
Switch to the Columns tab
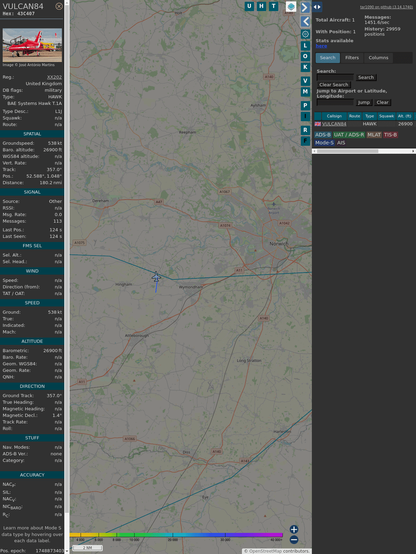point(378,58)
